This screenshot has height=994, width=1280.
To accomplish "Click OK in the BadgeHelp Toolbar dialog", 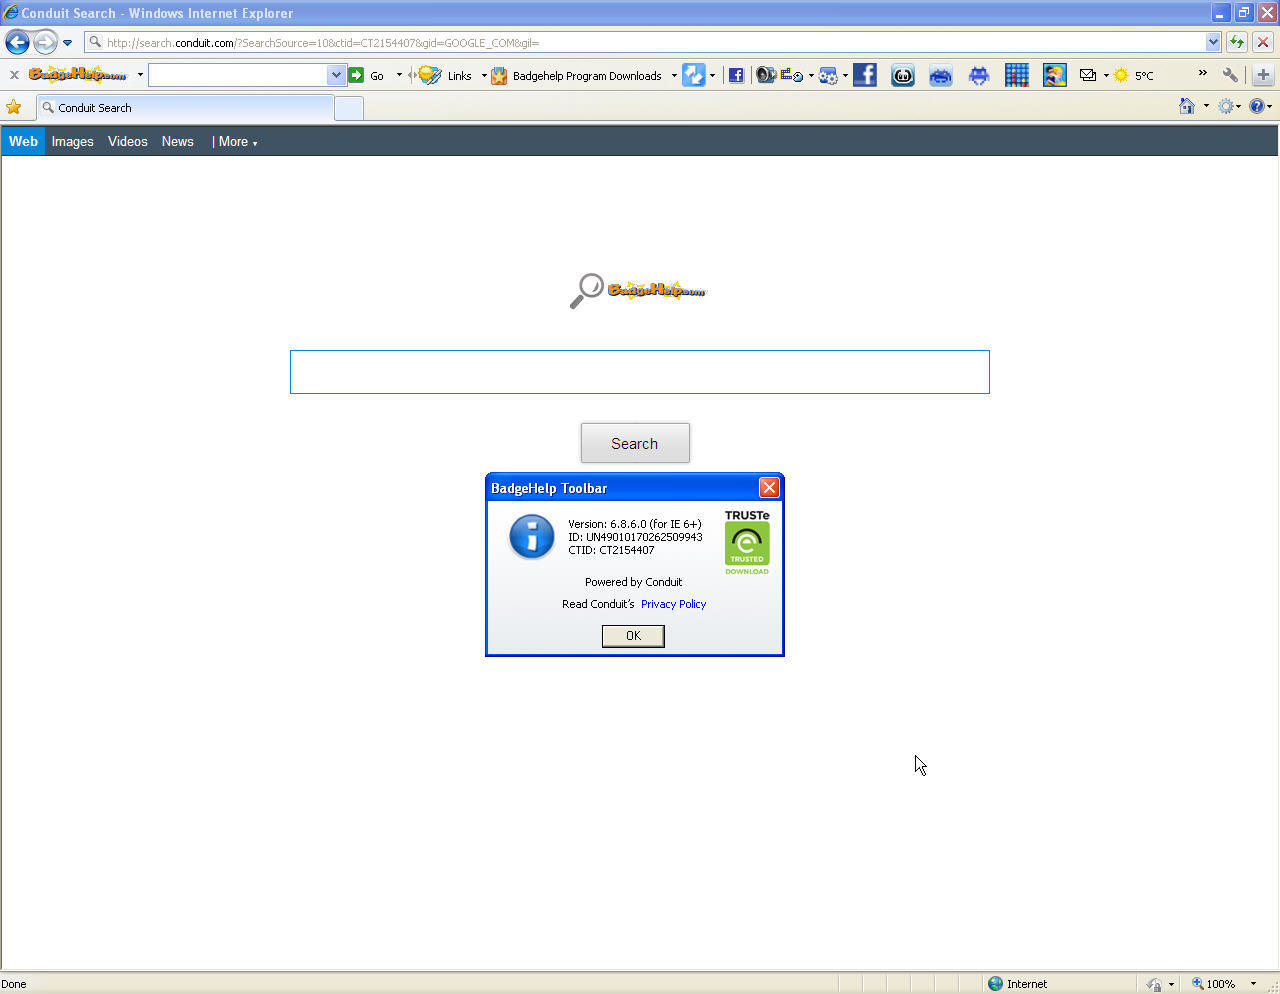I will [x=632, y=636].
